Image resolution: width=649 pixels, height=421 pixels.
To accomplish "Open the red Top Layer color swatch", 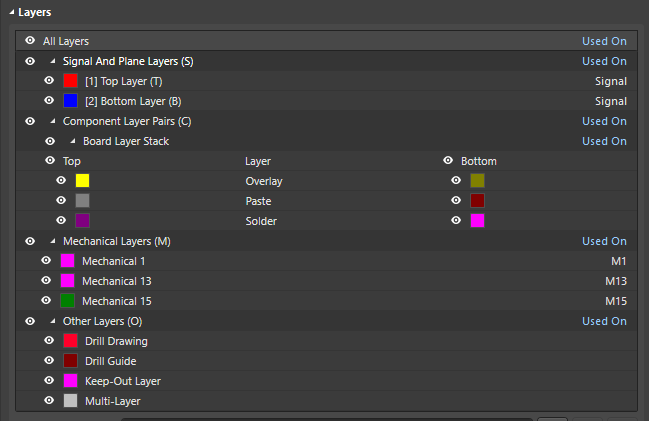I will pos(70,81).
